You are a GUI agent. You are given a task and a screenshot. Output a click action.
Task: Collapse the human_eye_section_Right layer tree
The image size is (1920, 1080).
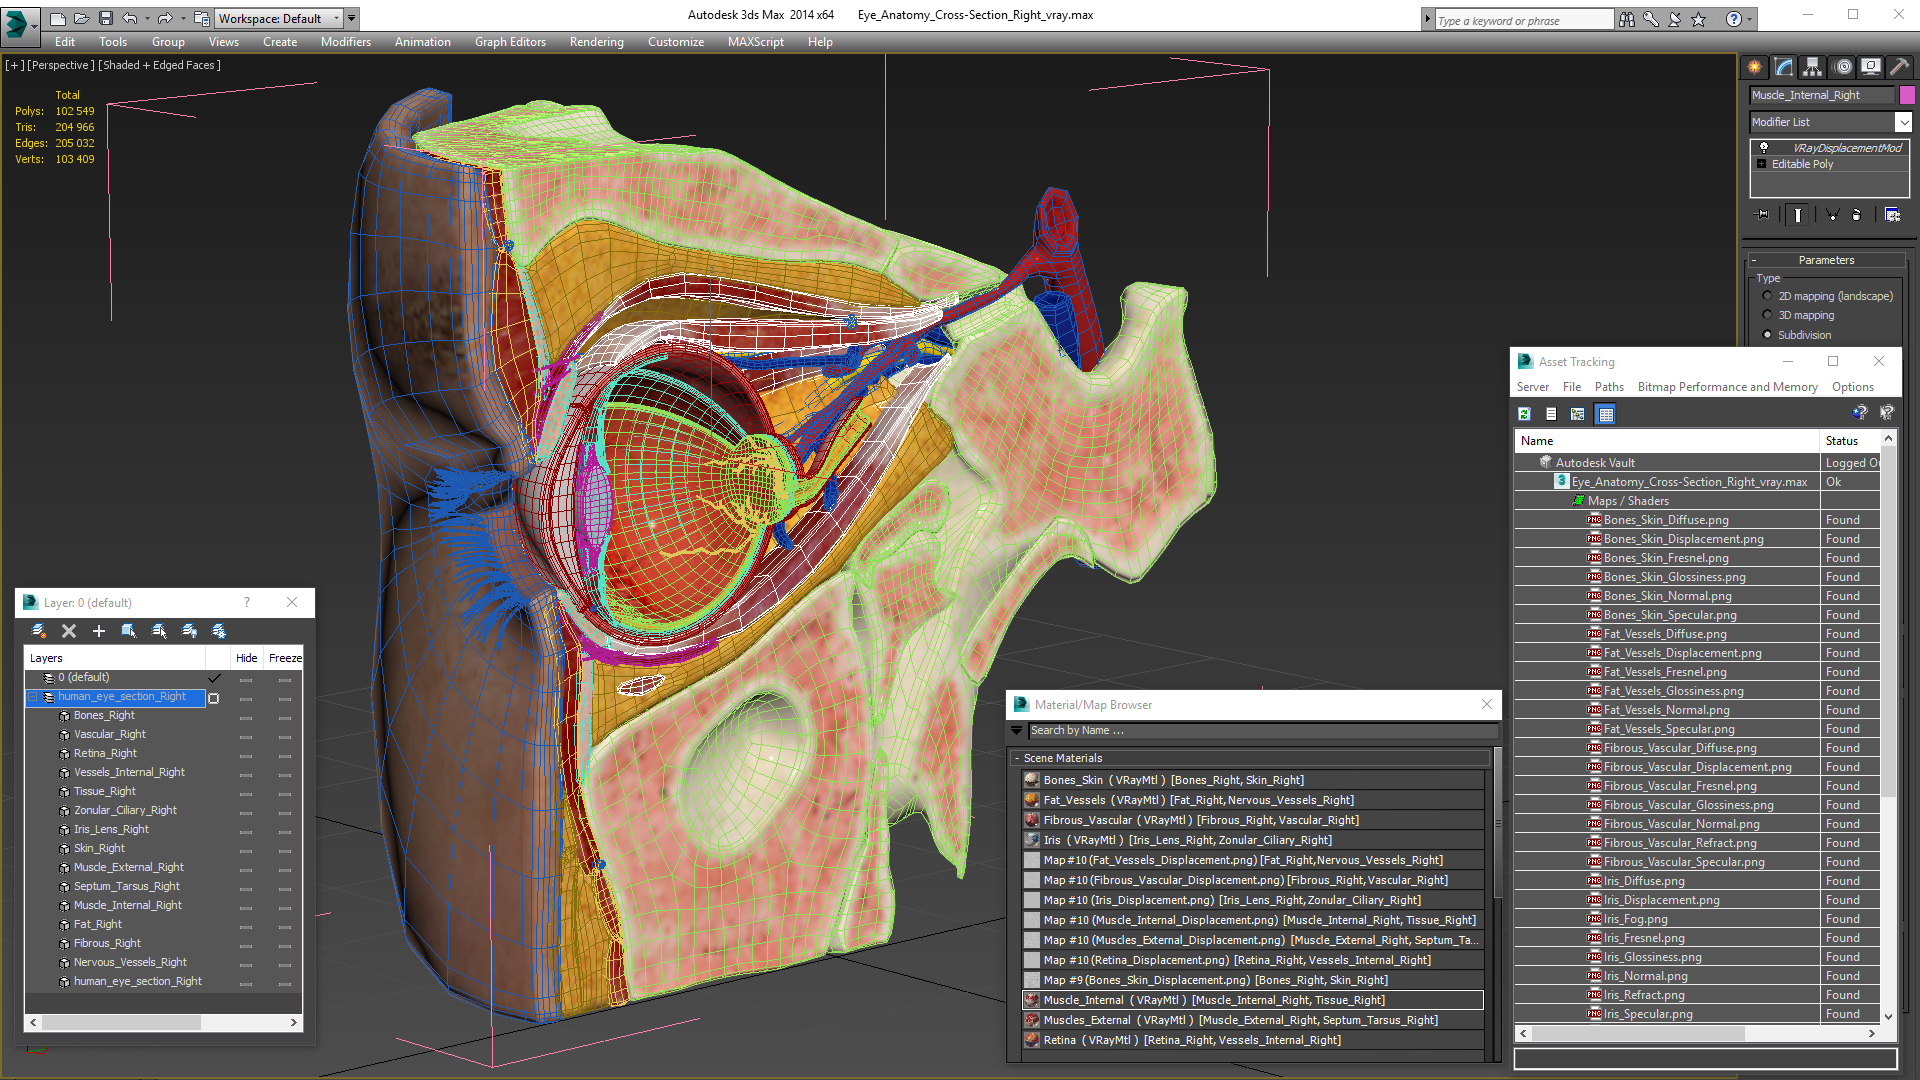pos(32,697)
